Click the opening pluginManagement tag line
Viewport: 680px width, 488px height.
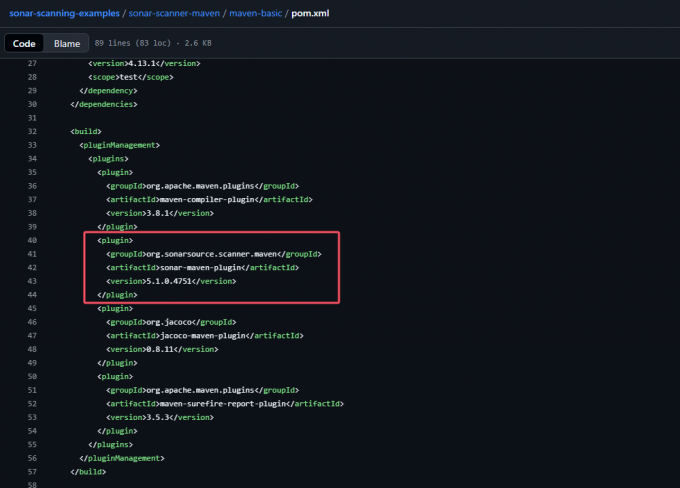(119, 145)
